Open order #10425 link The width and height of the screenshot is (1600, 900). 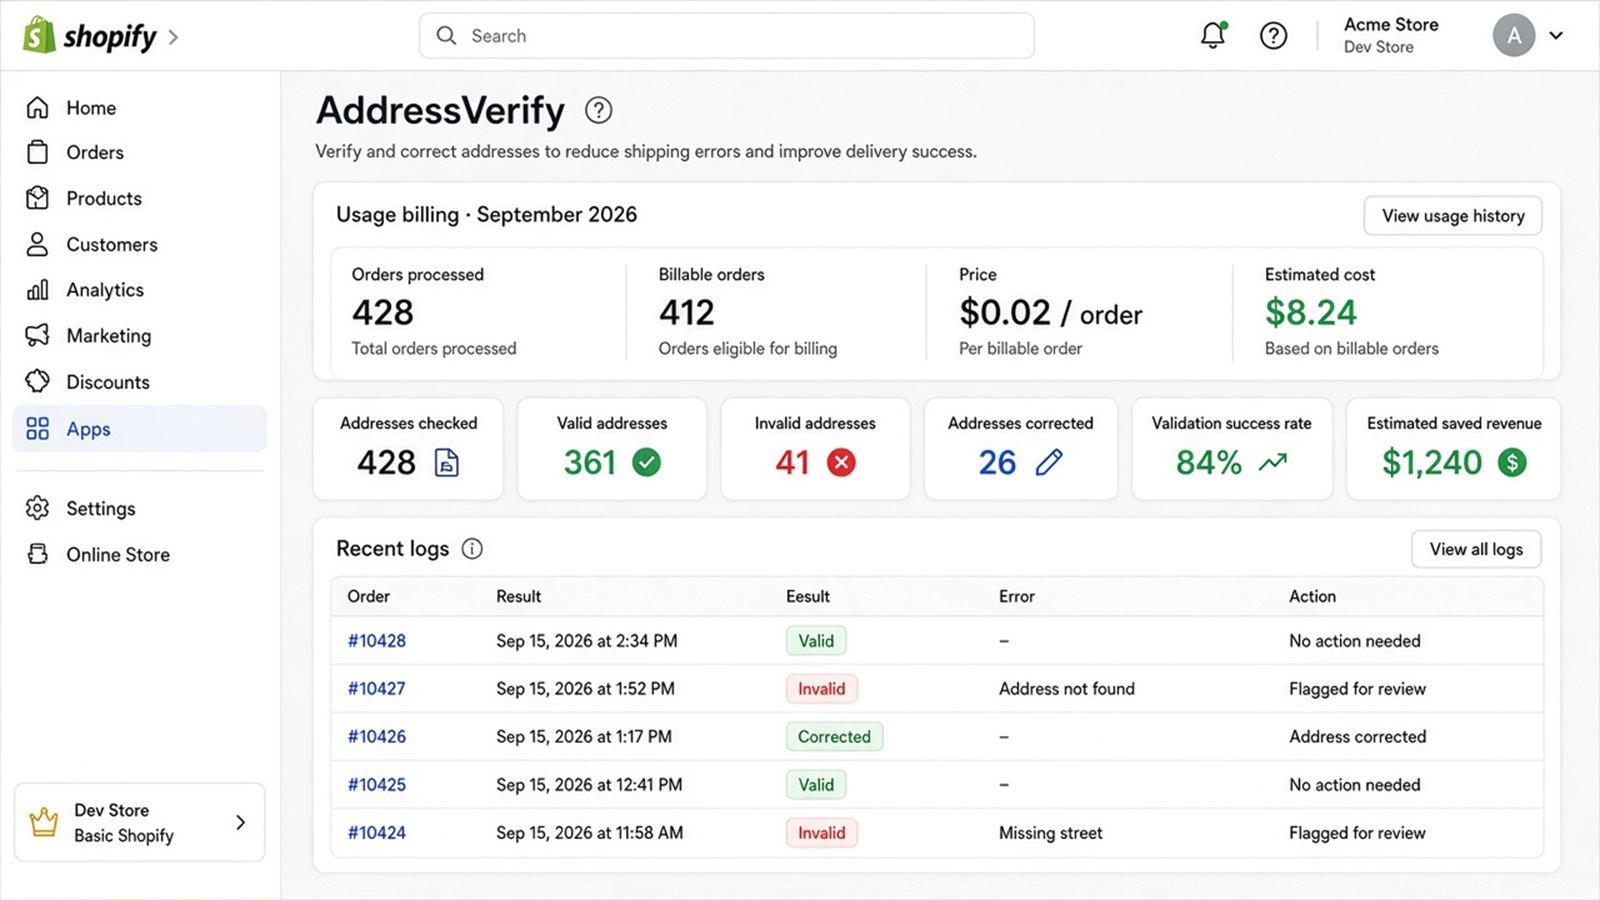click(x=377, y=785)
